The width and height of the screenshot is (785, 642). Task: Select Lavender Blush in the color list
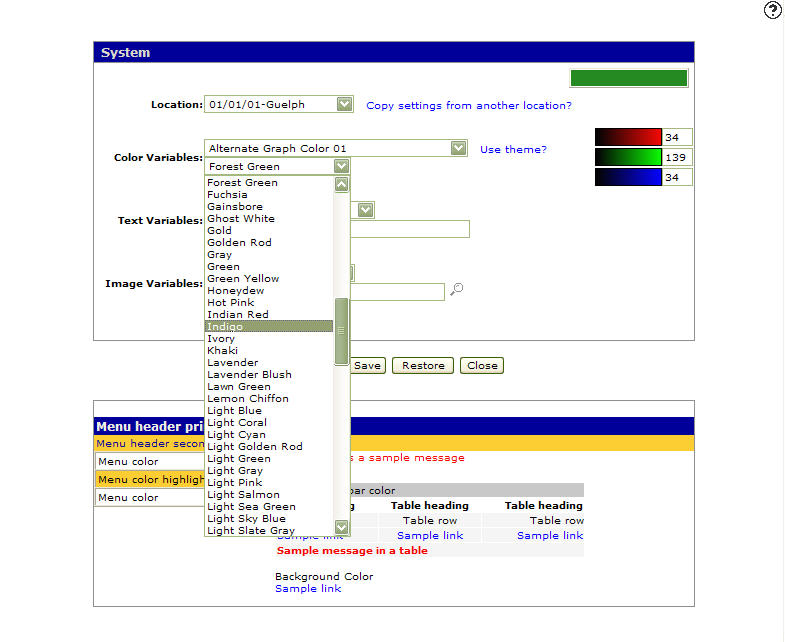269,375
